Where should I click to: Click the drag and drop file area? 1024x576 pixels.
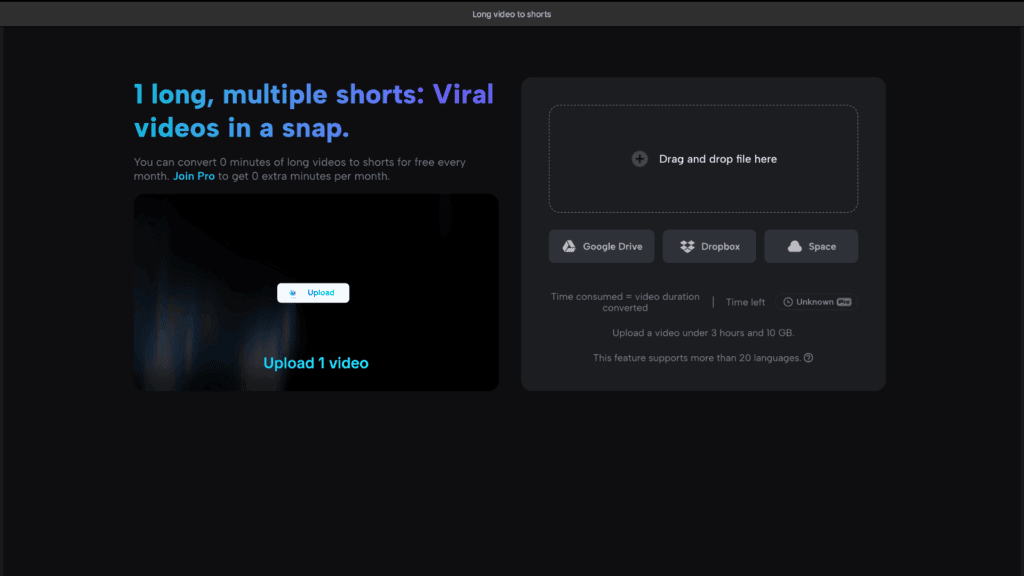tap(703, 158)
